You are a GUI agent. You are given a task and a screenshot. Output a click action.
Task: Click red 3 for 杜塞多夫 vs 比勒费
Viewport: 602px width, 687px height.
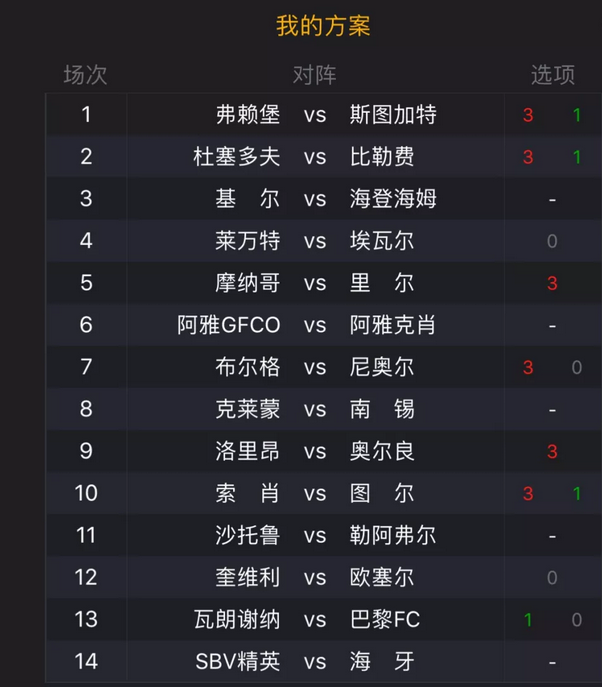528,157
